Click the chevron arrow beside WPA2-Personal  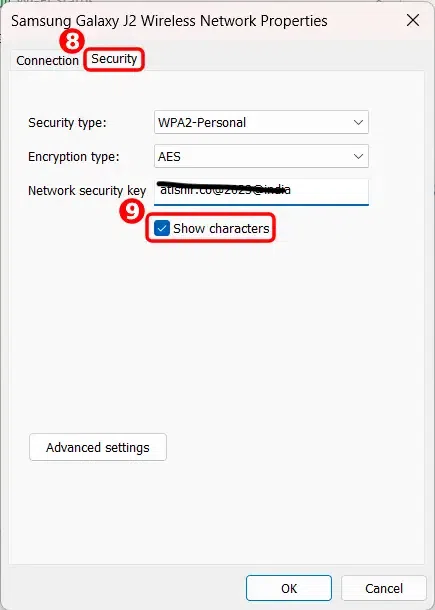pyautogui.click(x=358, y=122)
